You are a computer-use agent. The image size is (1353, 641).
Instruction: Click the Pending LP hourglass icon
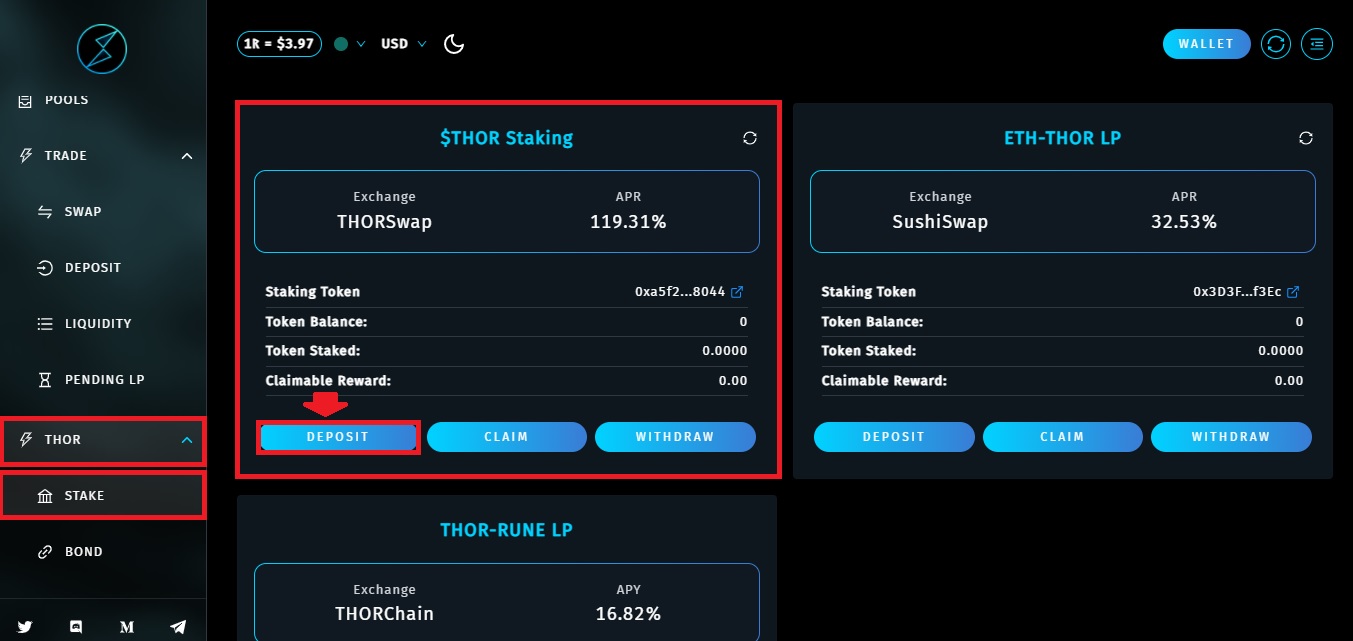tap(45, 380)
